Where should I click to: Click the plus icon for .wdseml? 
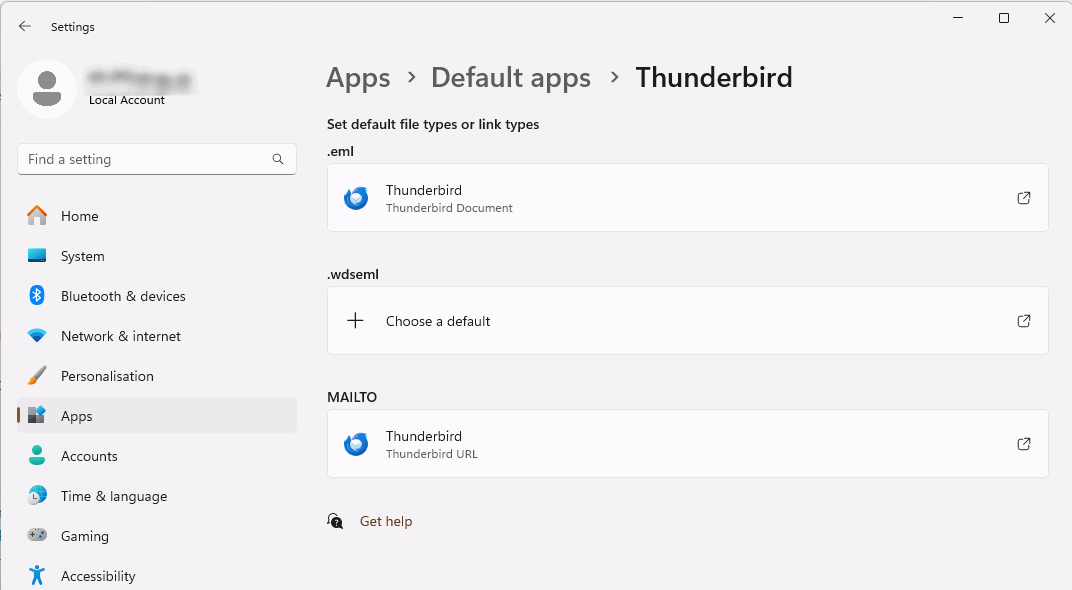coord(356,321)
